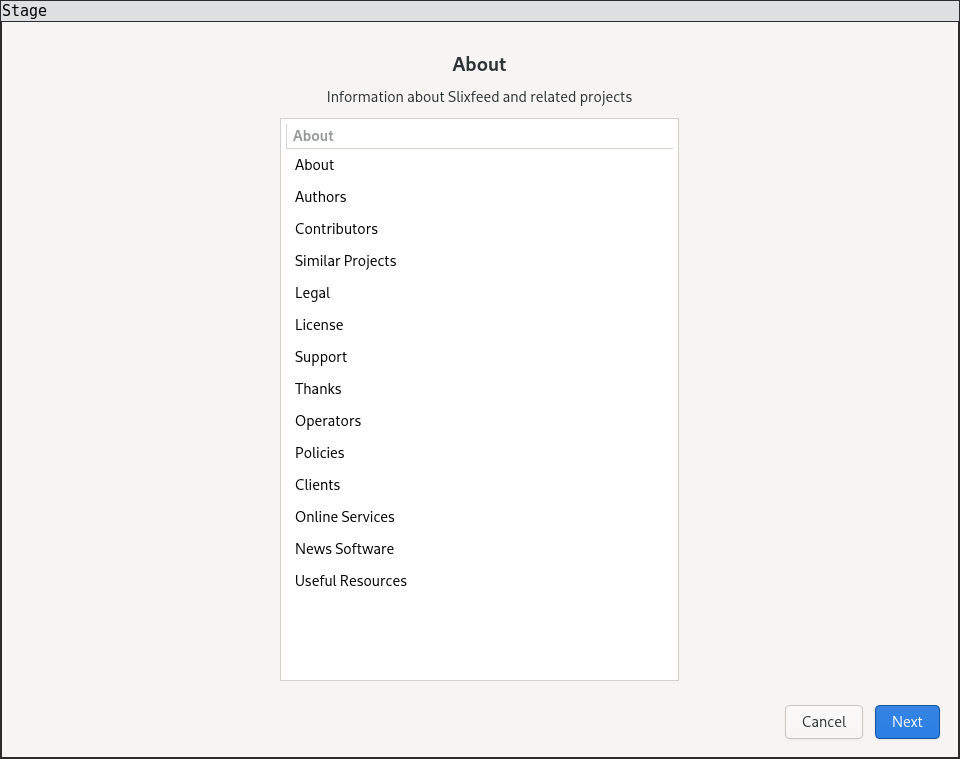Choose Clients in the list
The image size is (960, 759).
click(x=317, y=485)
